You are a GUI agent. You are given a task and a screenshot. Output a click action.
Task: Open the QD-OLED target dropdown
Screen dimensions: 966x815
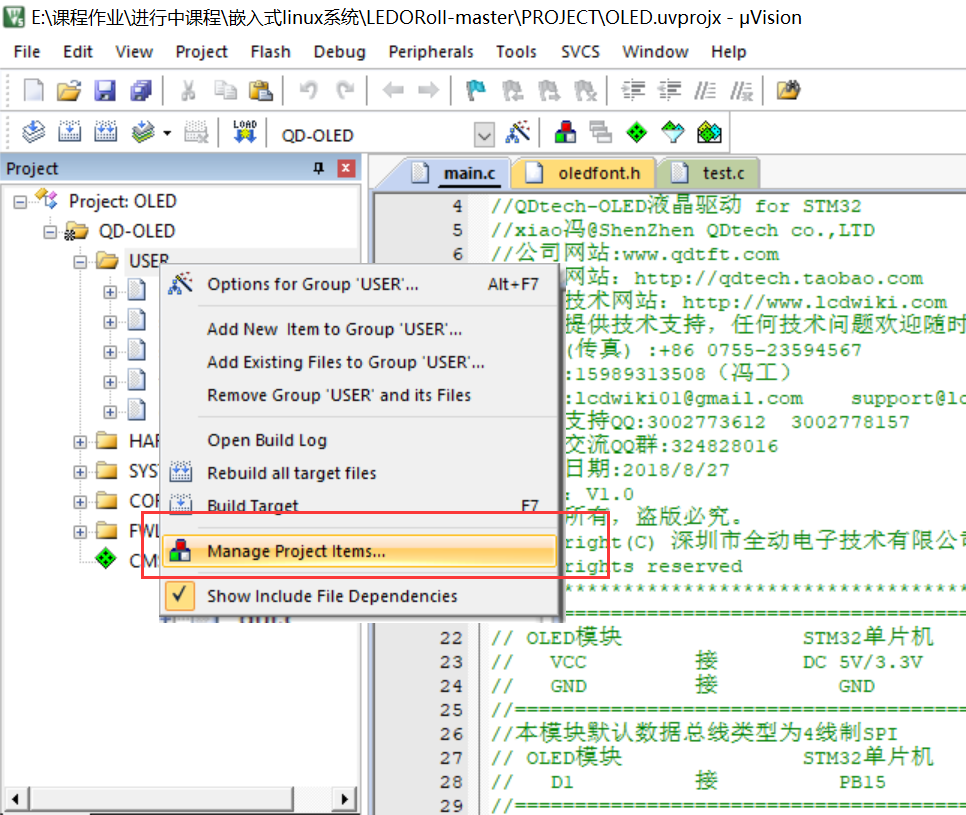click(484, 133)
